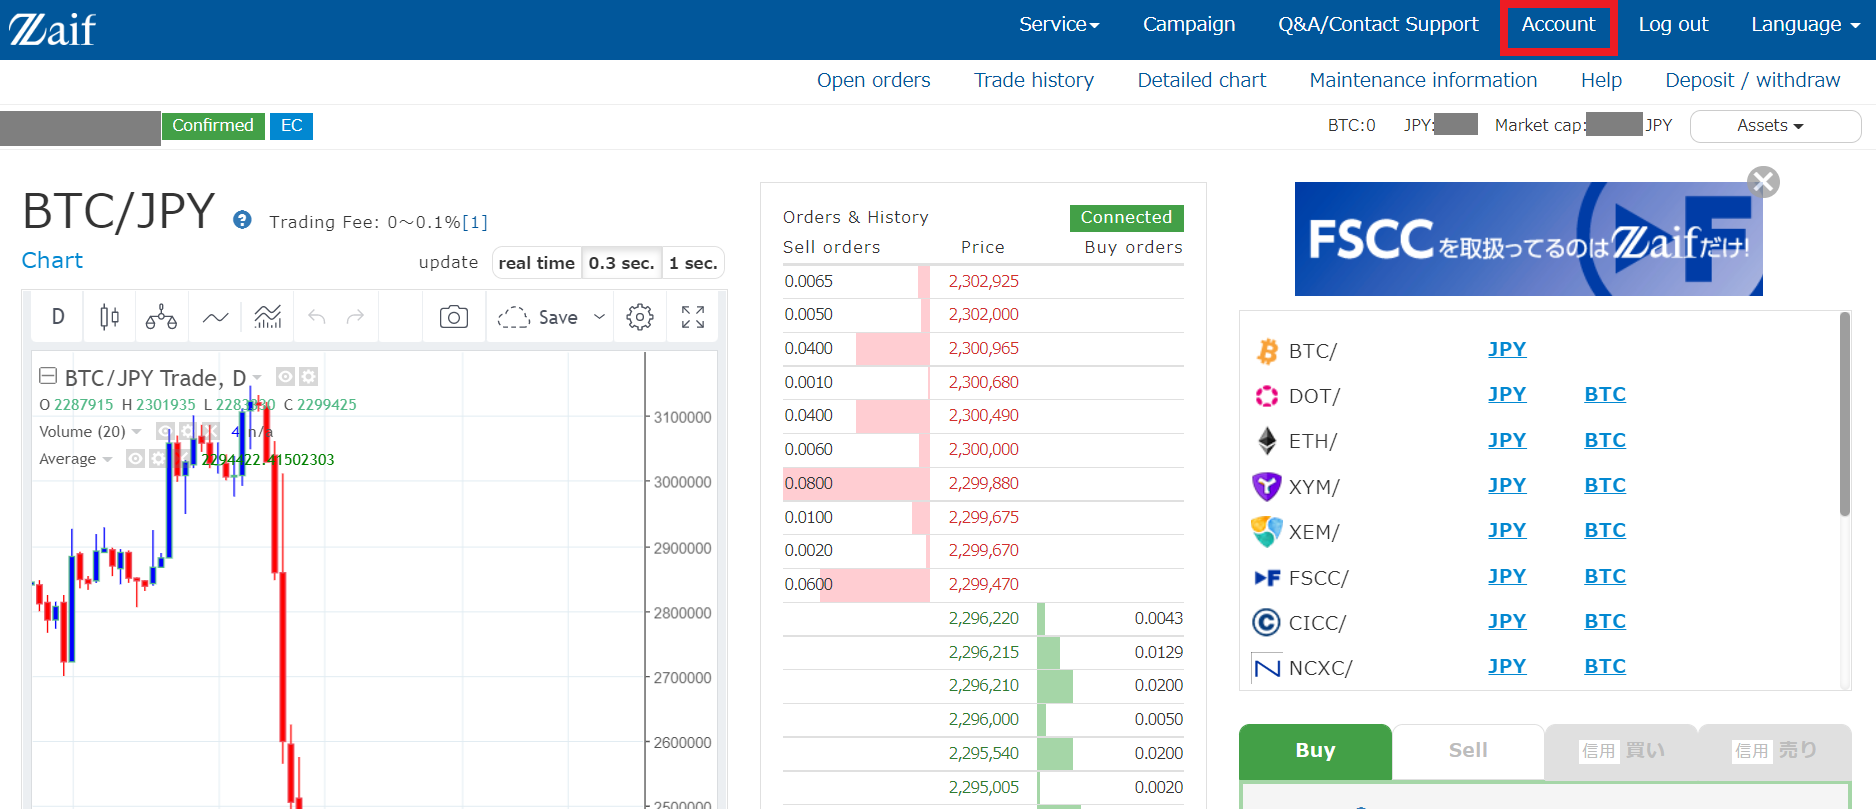
Task: Open the Campaign menu item
Action: pos(1189,25)
